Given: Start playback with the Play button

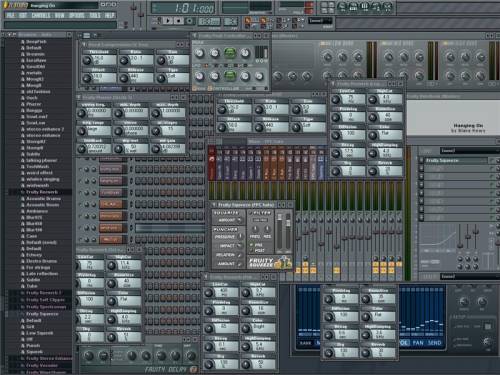Looking at the screenshot, I should (168, 21).
